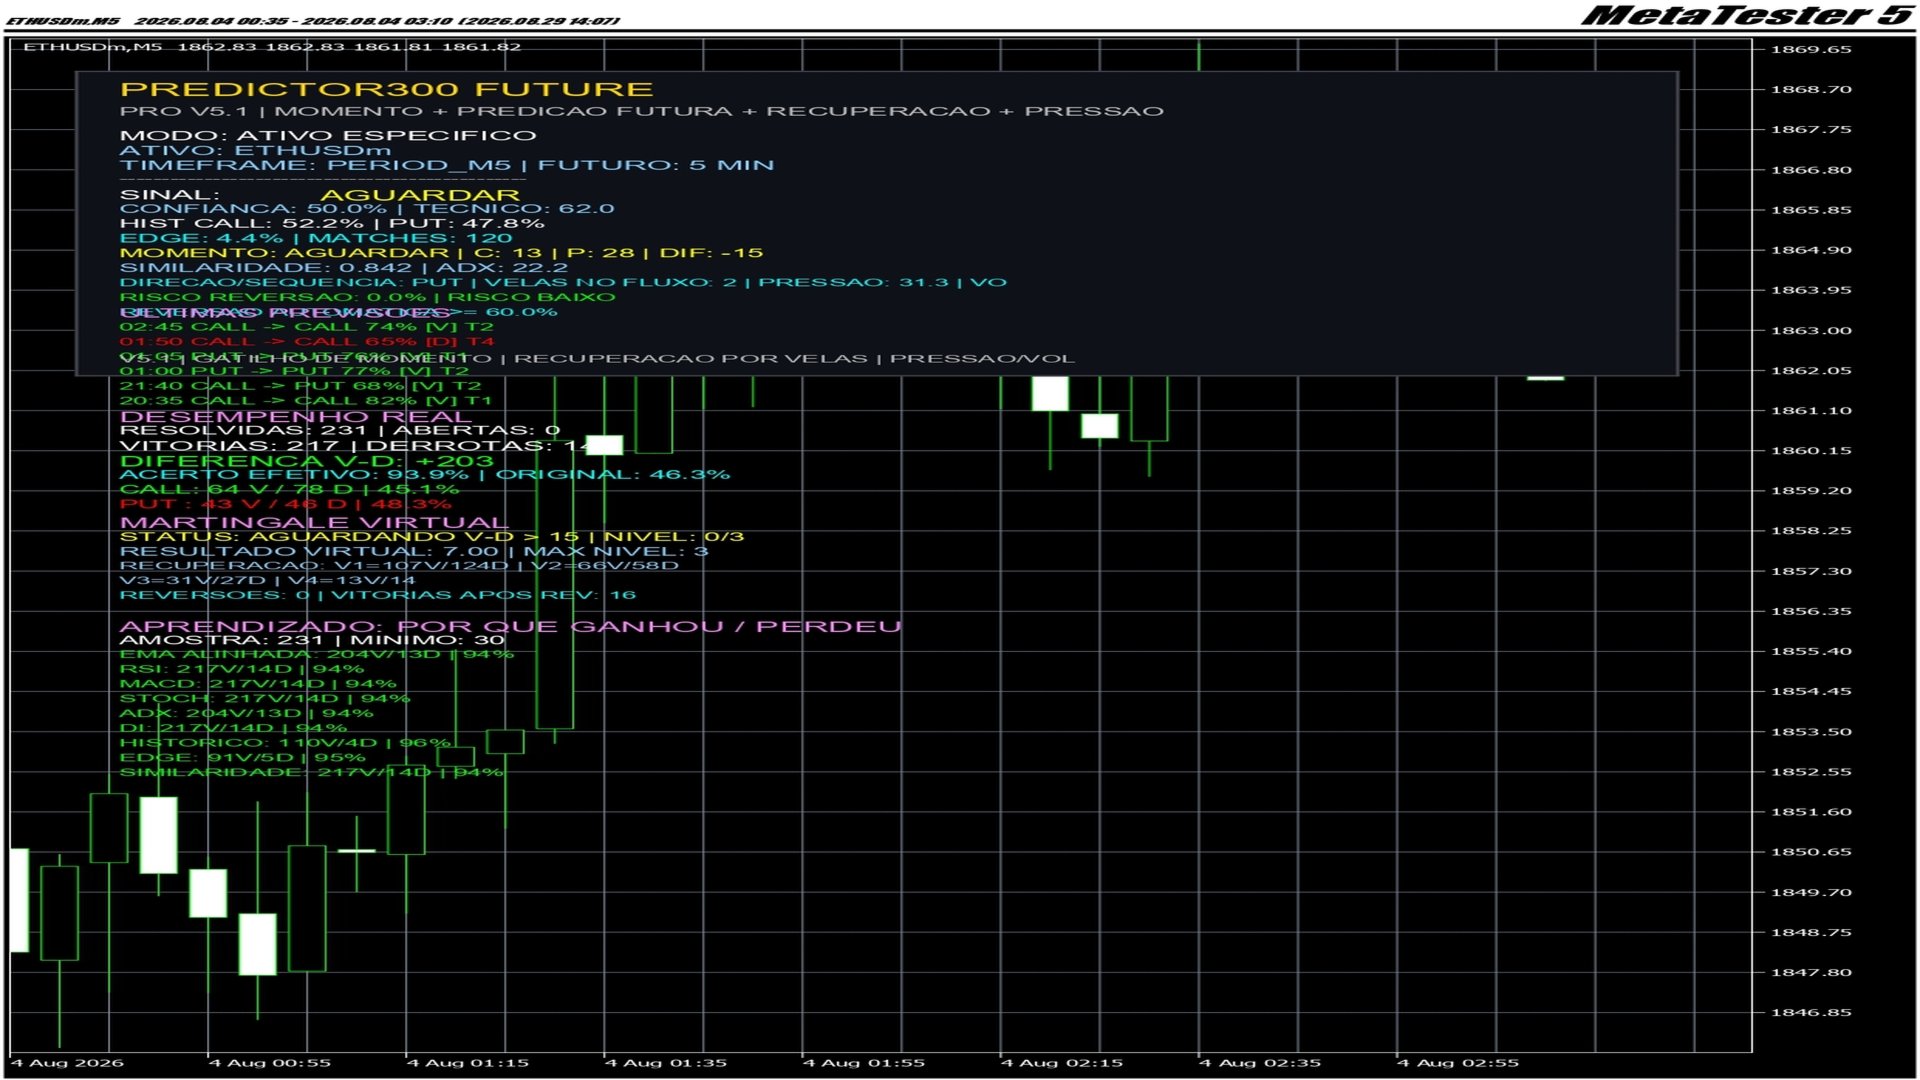Viewport: 1920px width, 1080px height.
Task: Click the 1853.50 price axis label
Action: (x=1811, y=732)
